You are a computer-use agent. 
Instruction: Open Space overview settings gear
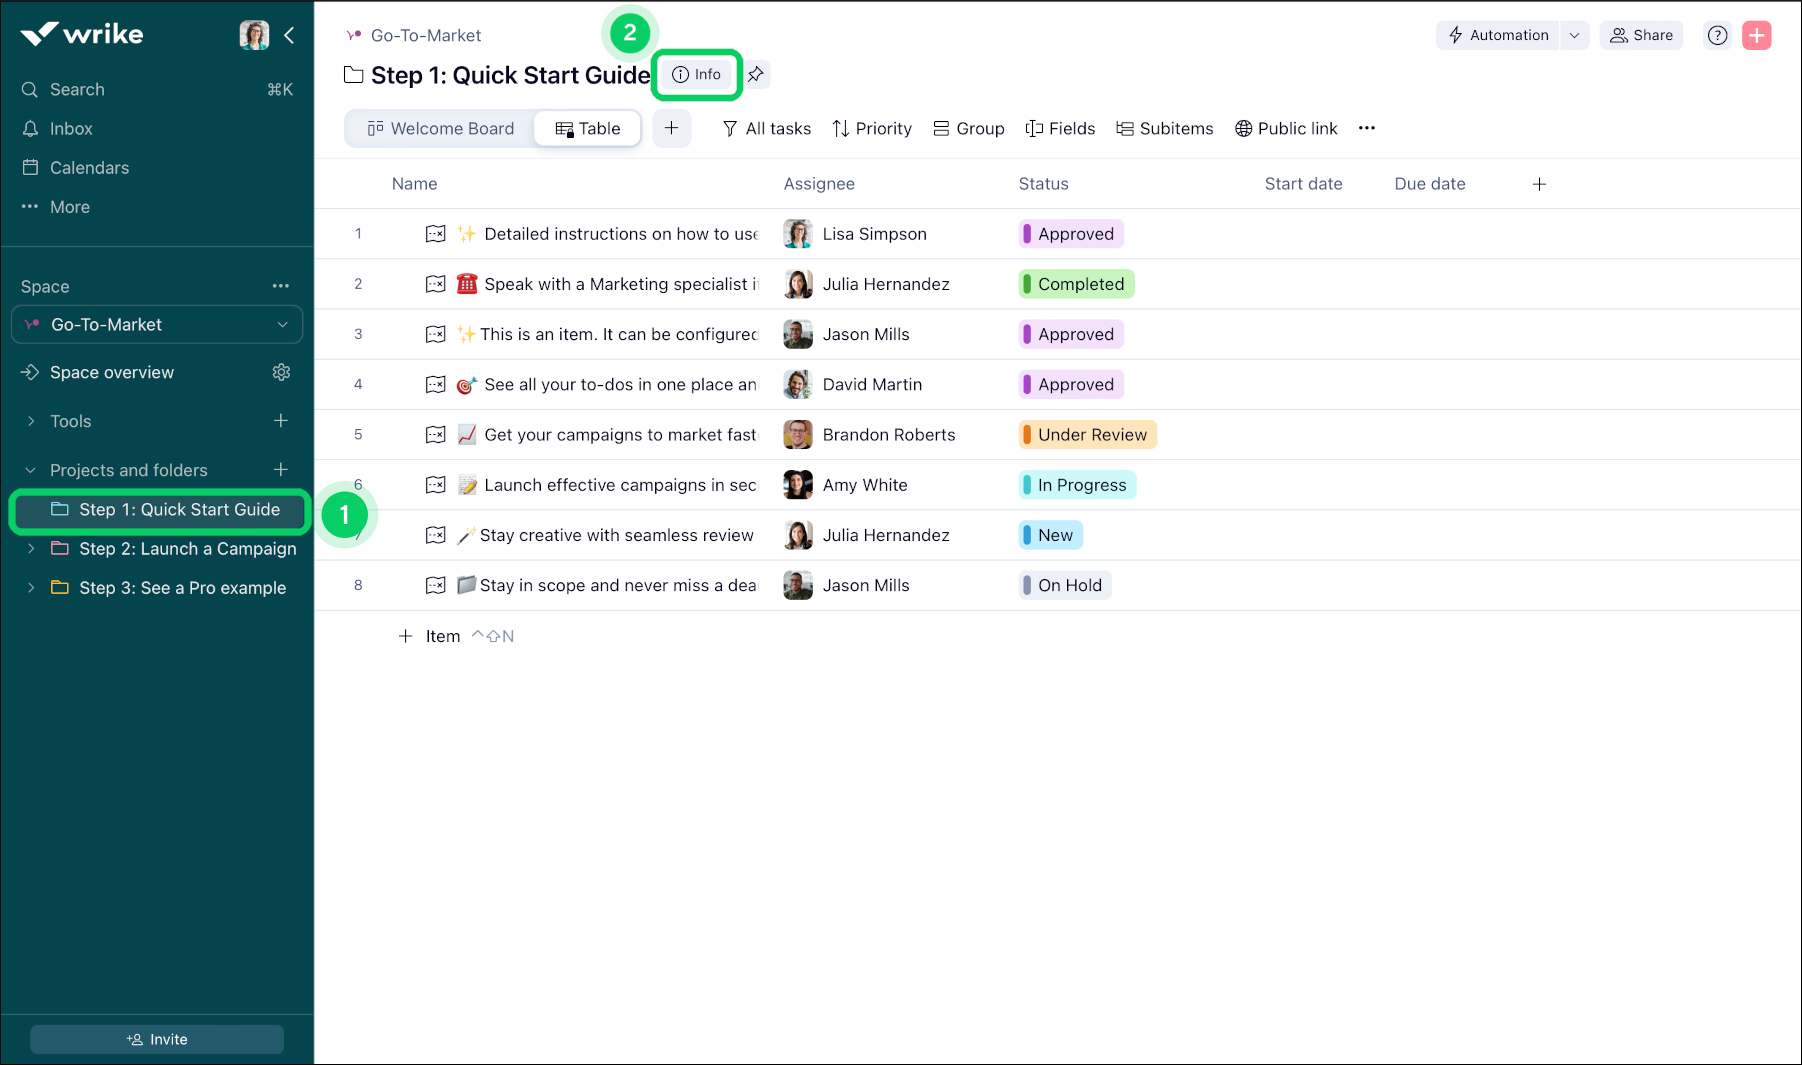click(x=281, y=371)
